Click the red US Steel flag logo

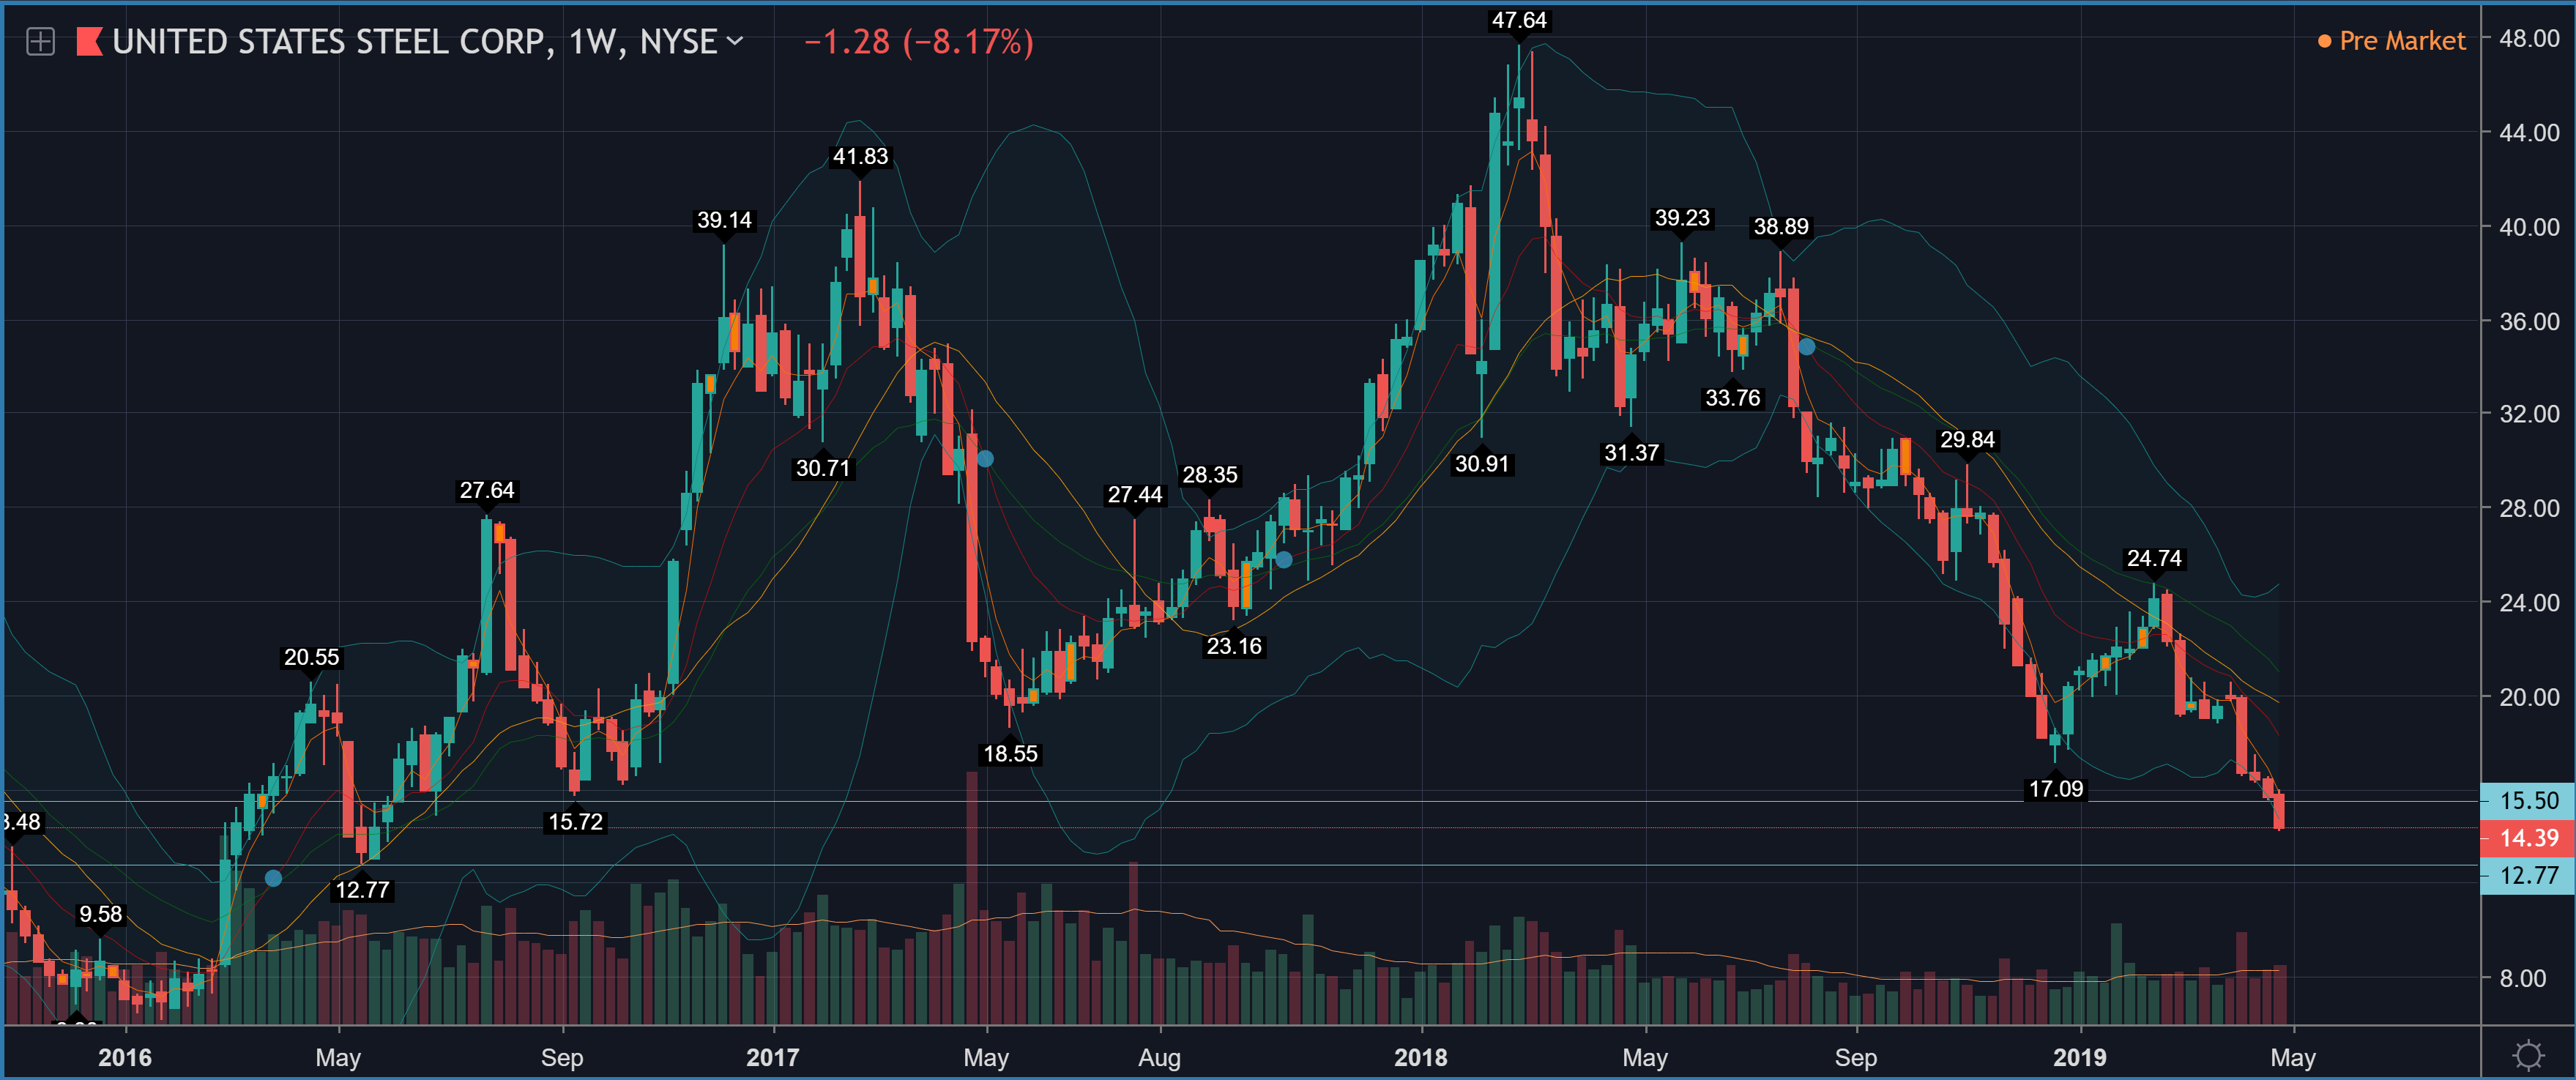click(x=89, y=42)
